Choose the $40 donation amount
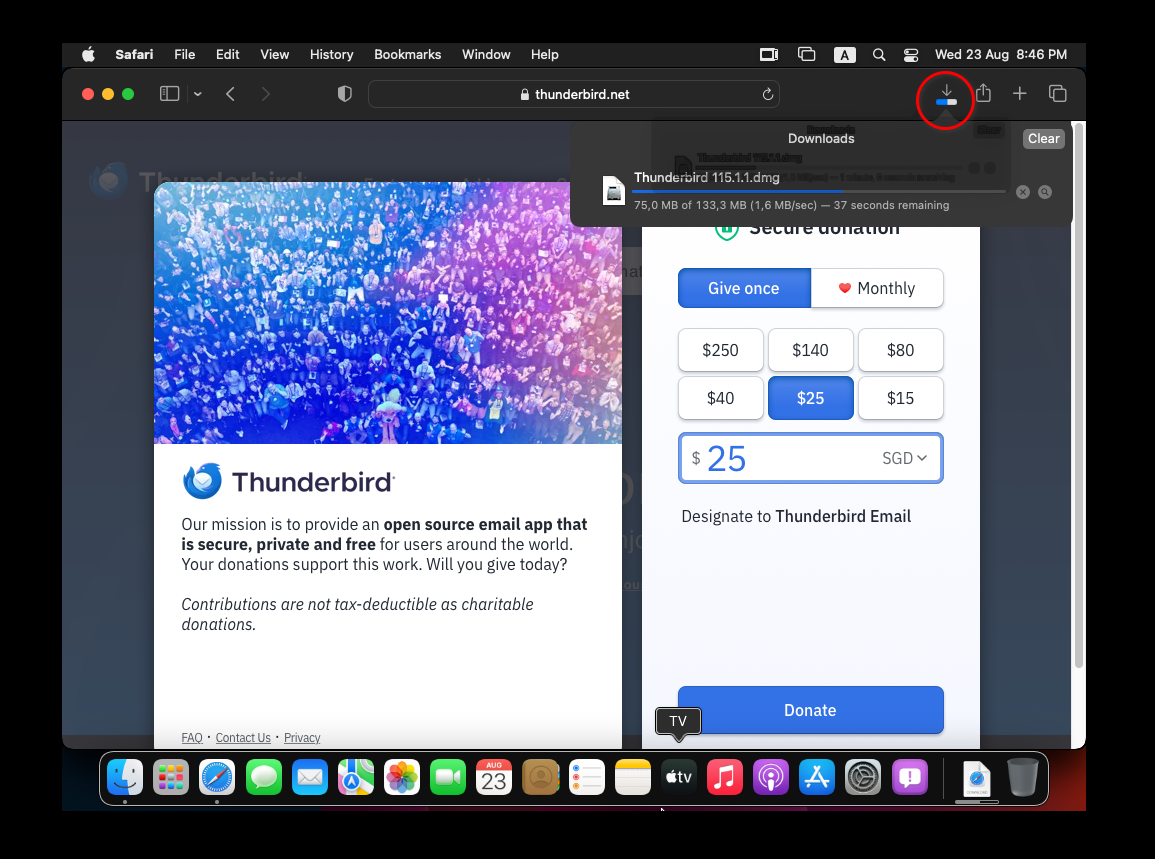Viewport: 1155px width, 859px height. 720,398
